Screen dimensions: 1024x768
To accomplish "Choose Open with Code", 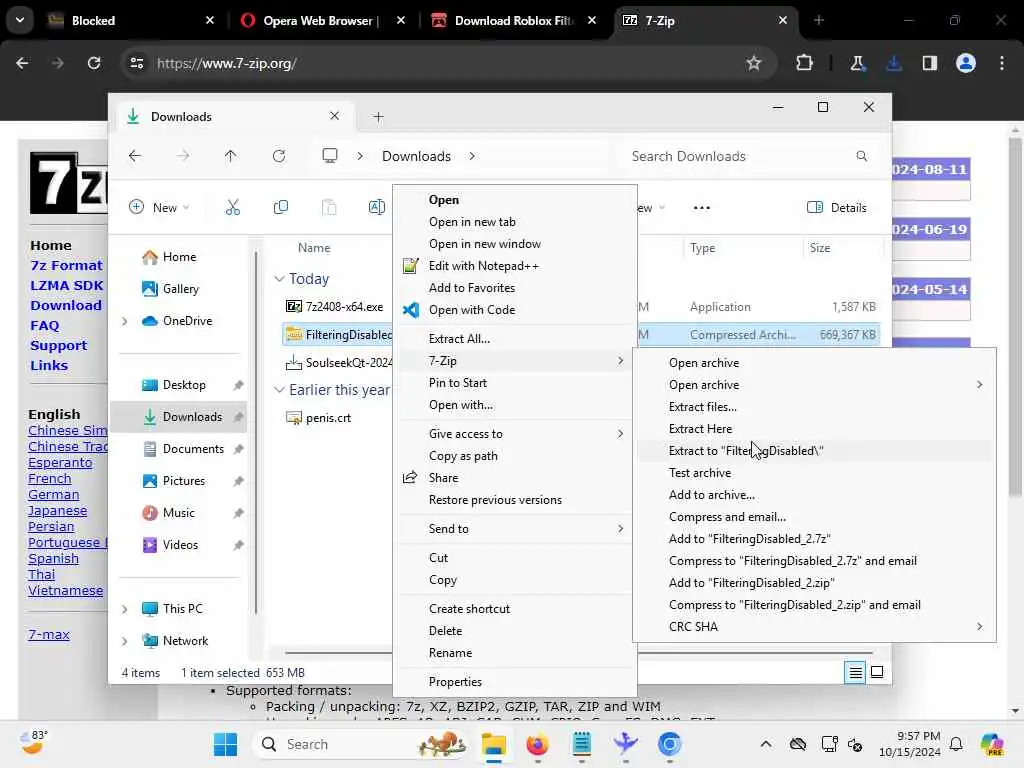I will click(x=515, y=310).
